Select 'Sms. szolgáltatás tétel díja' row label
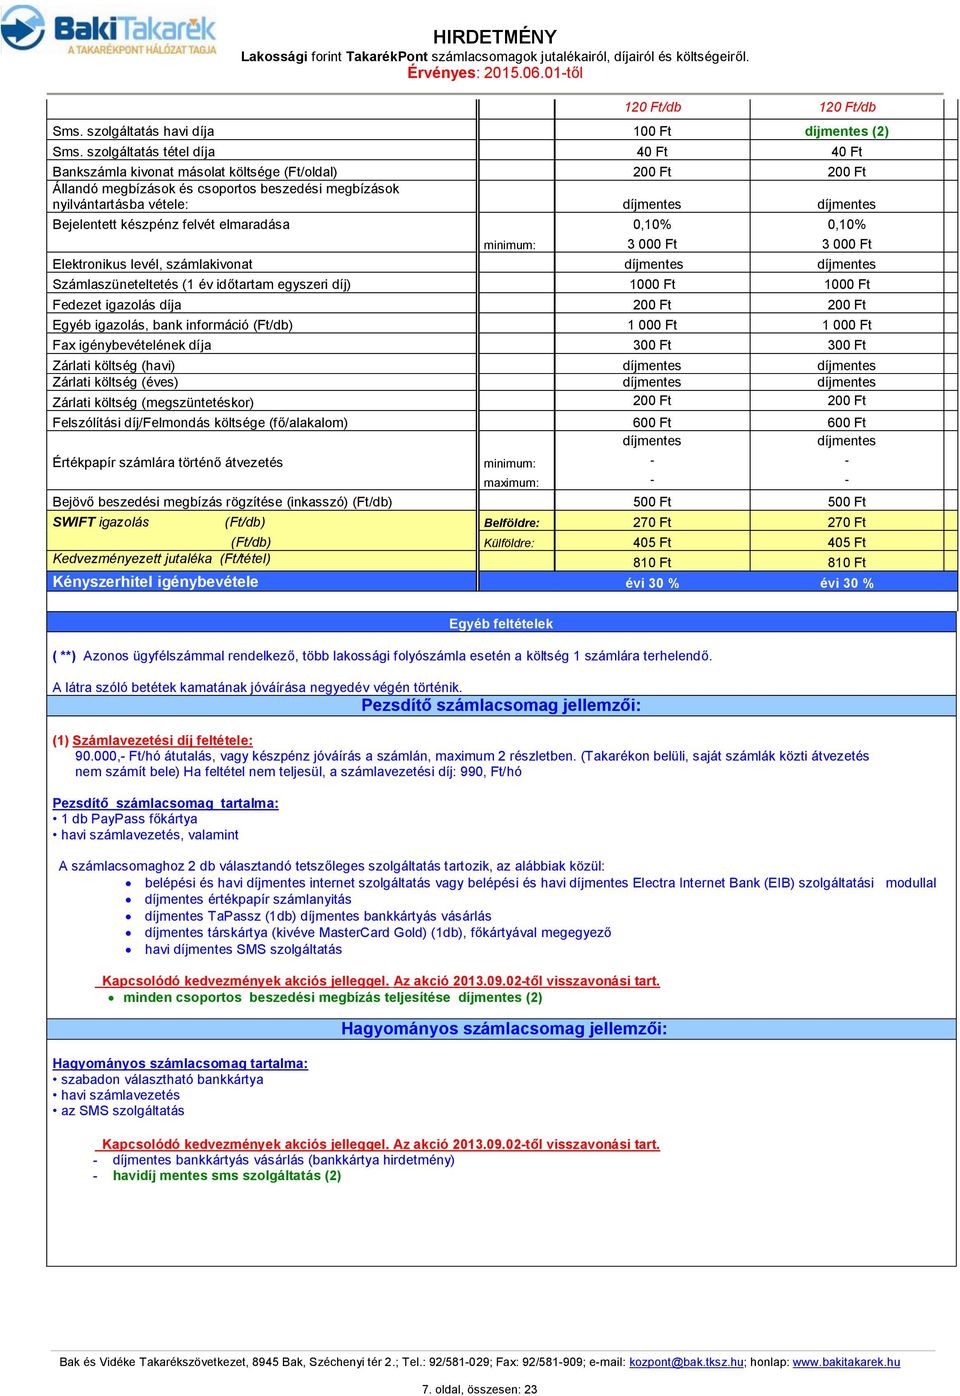This screenshot has width=960, height=1396. tap(133, 152)
